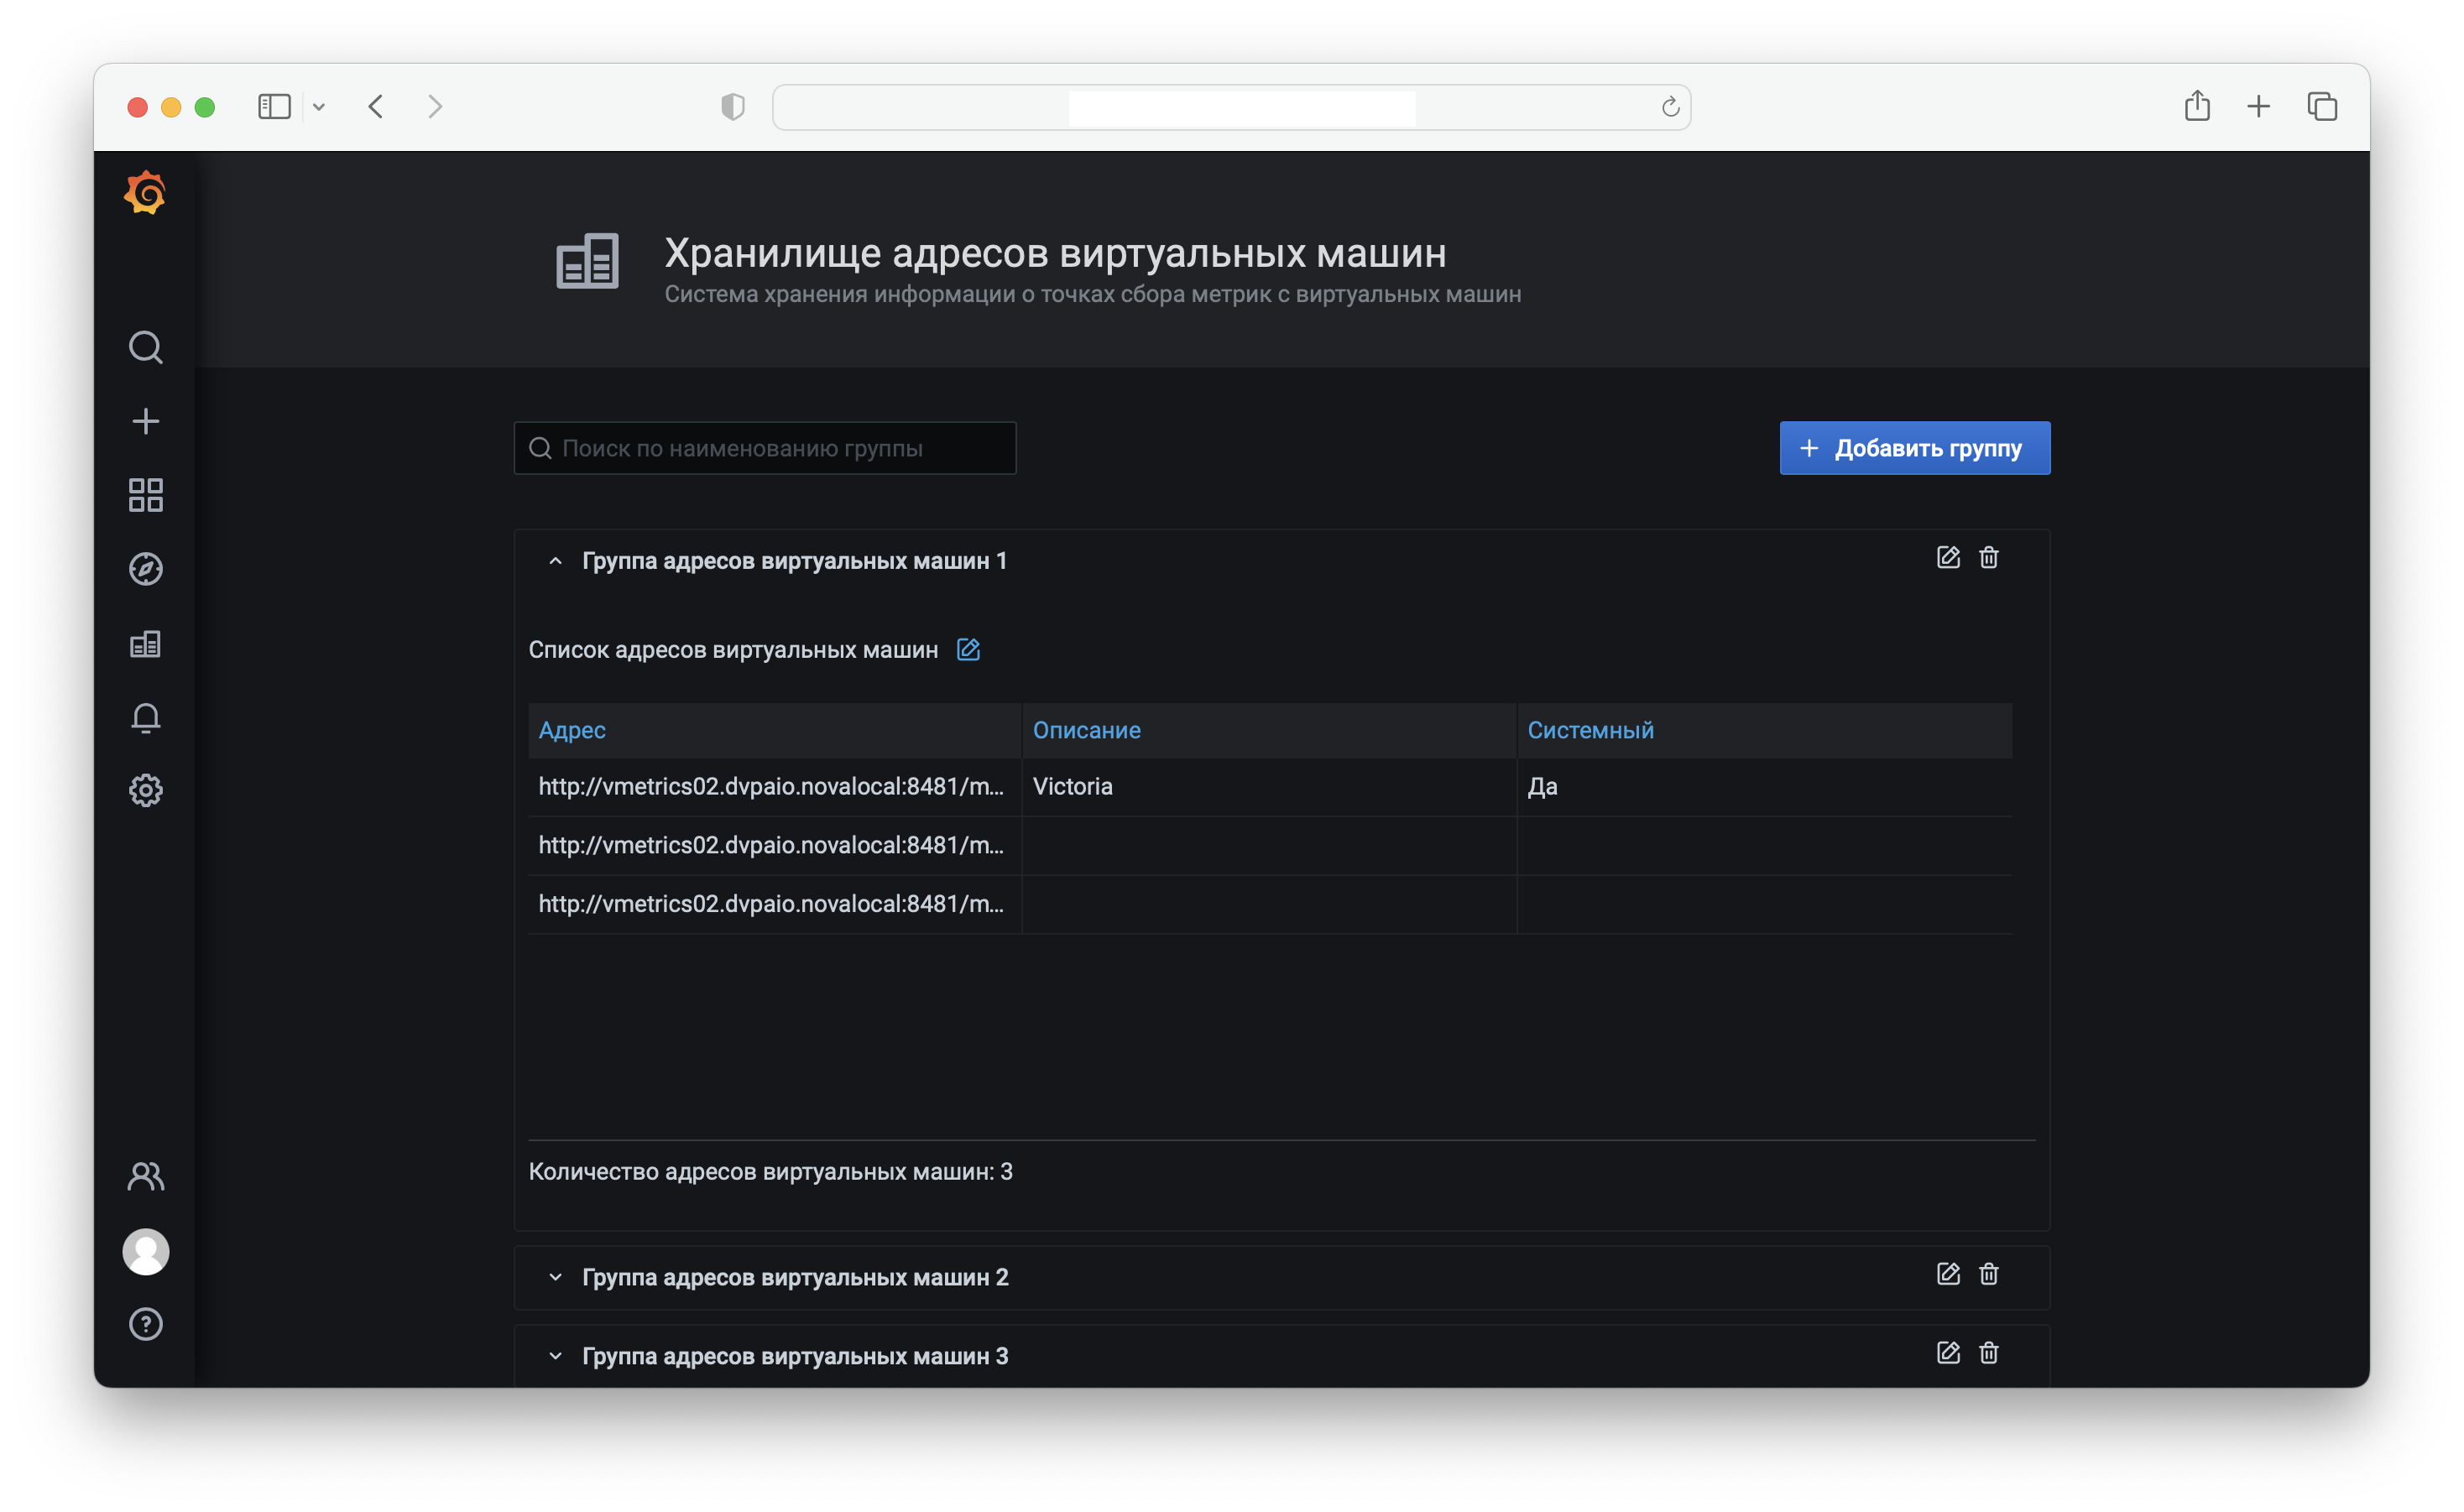Open the Safari sidebar dropdown chevron
The height and width of the screenshot is (1512, 2464).
coord(319,107)
